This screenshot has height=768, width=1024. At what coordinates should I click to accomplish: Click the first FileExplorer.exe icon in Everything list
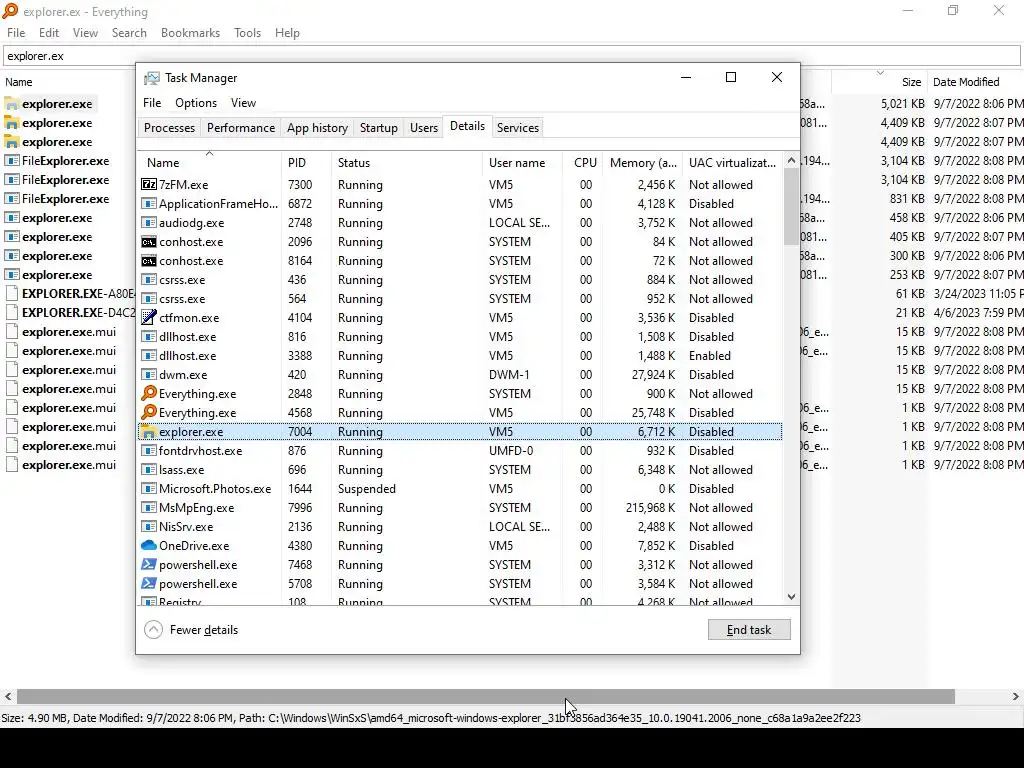coord(12,161)
